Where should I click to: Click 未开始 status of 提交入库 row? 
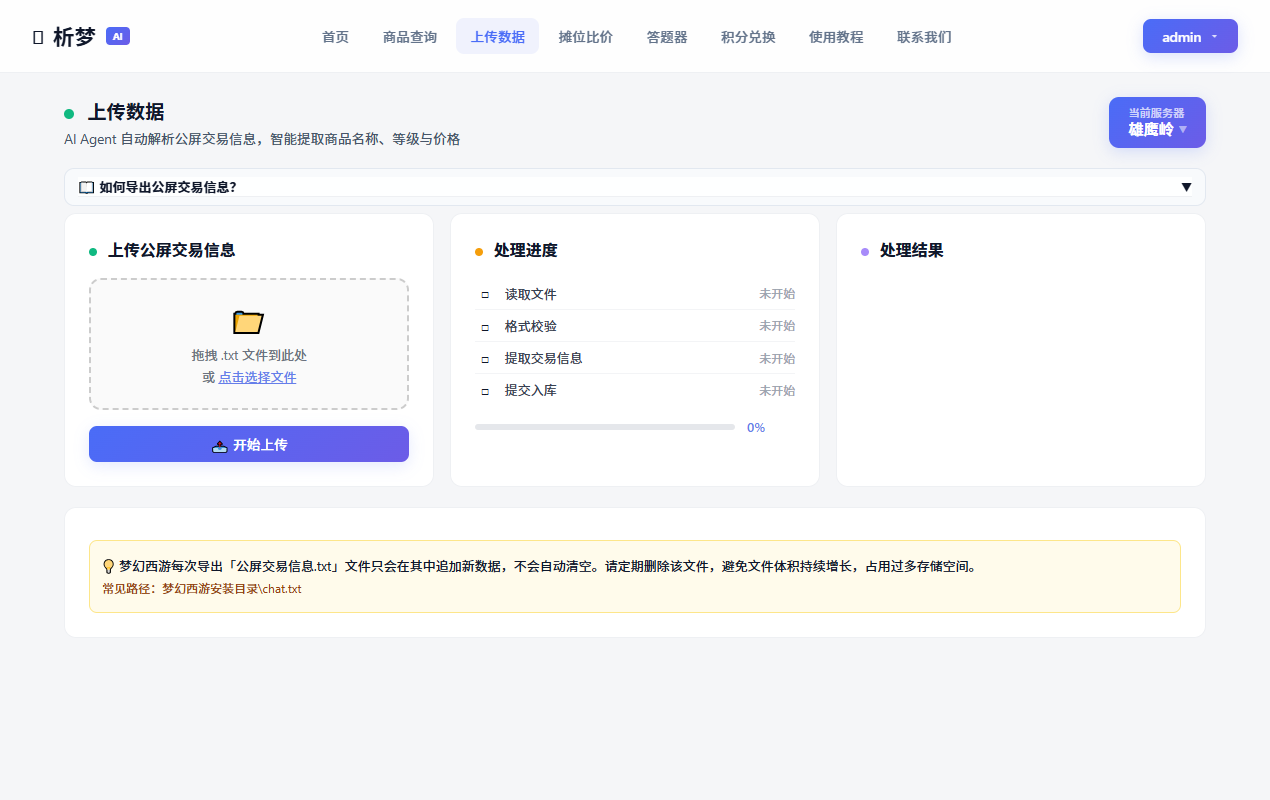click(x=777, y=390)
